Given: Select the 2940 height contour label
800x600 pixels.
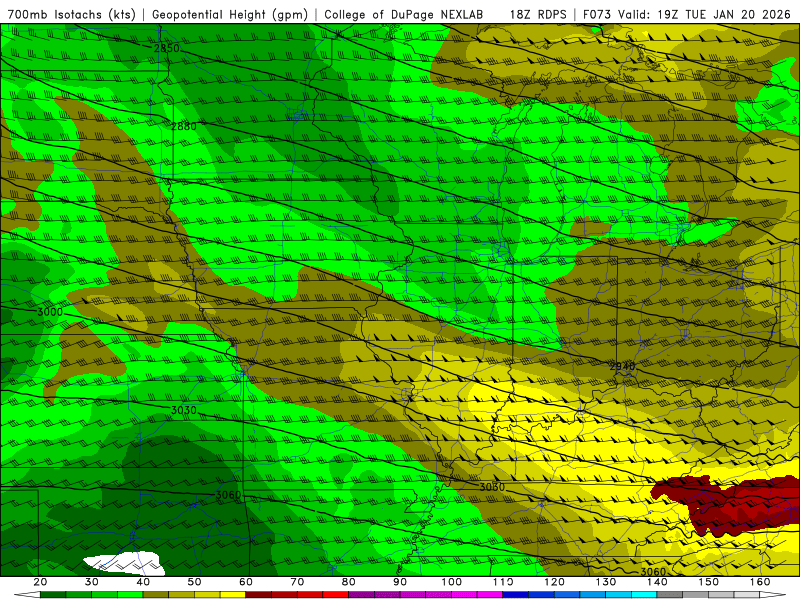Looking at the screenshot, I should point(622,366).
